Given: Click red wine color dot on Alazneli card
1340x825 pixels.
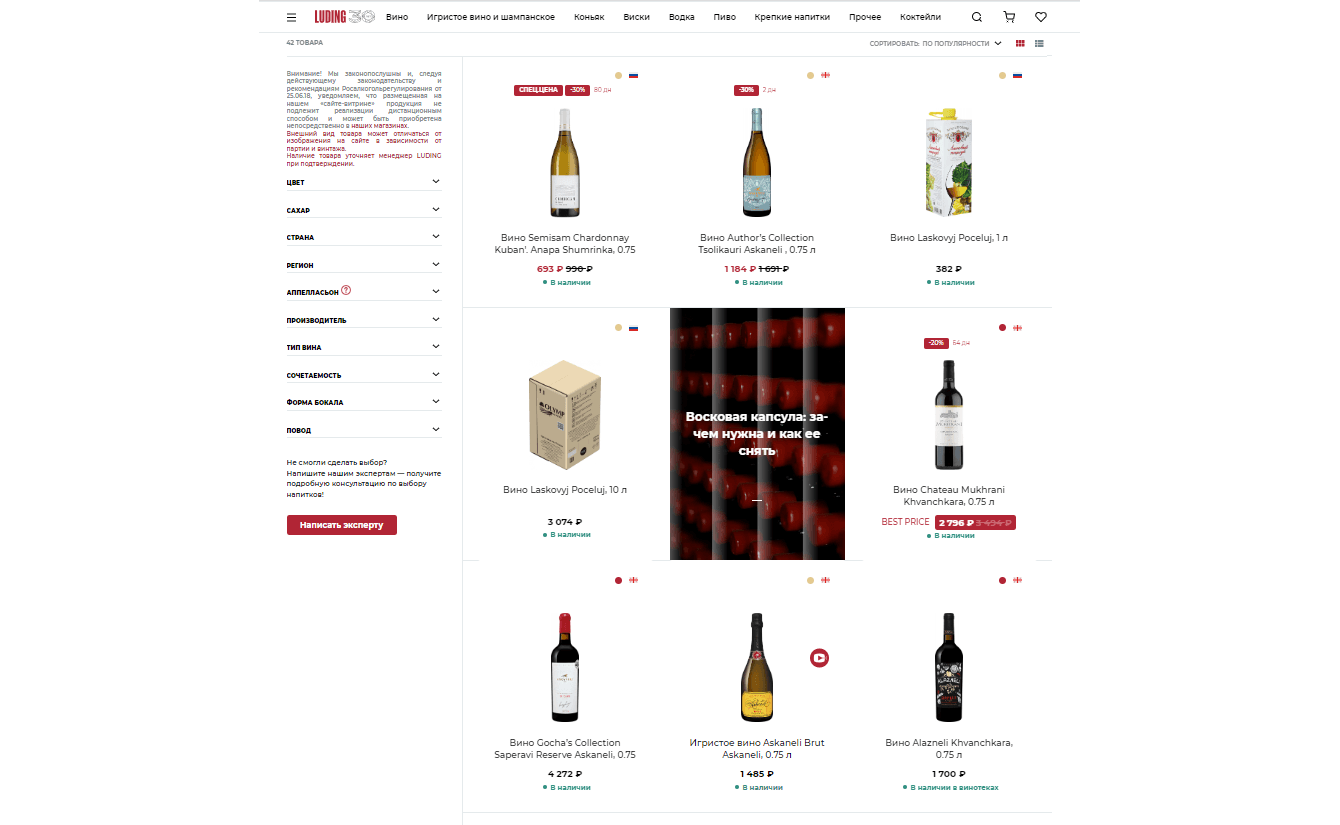Looking at the screenshot, I should point(1002,580).
